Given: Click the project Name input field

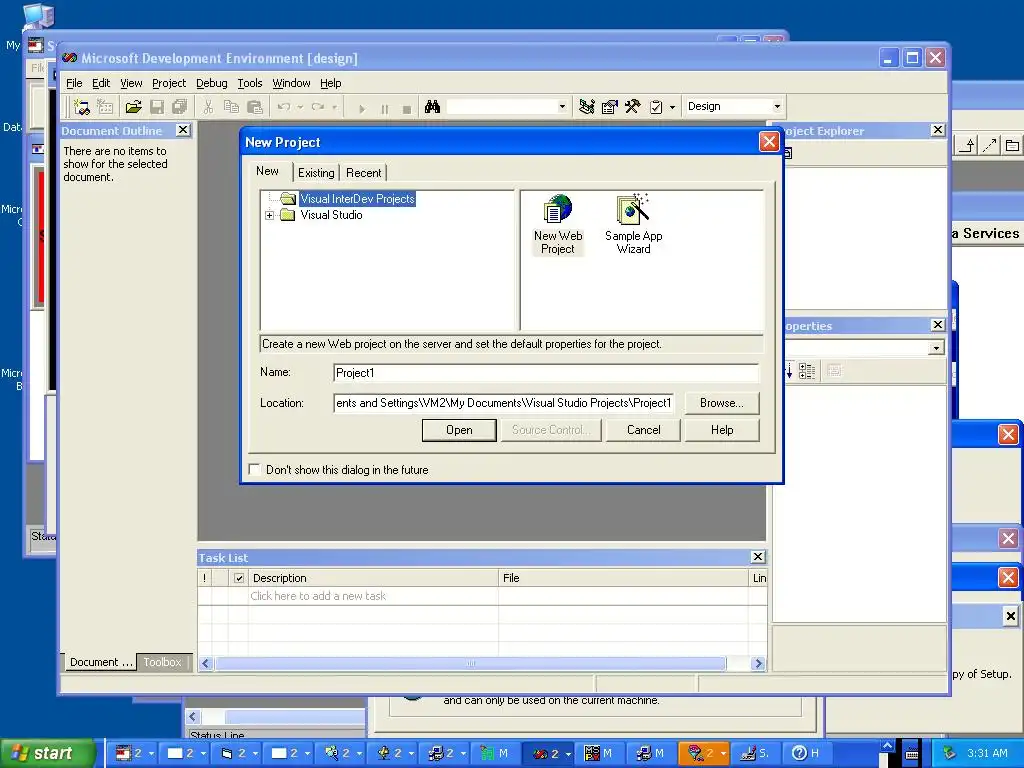Looking at the screenshot, I should (x=546, y=373).
